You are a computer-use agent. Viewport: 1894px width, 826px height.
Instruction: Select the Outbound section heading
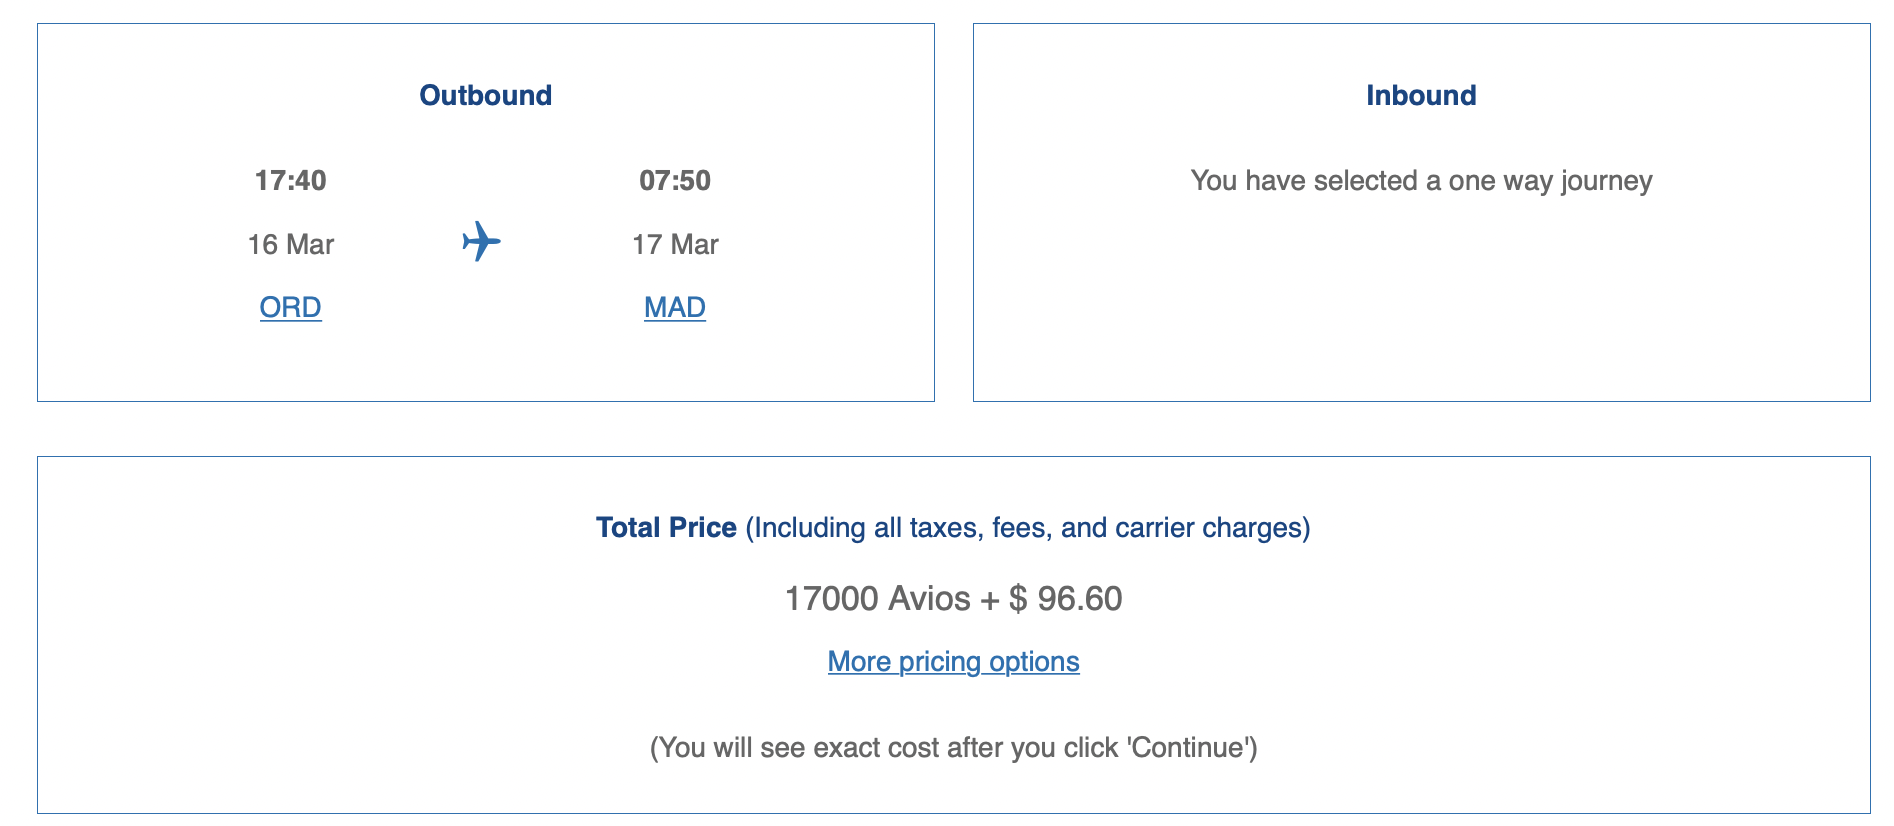pos(485,95)
